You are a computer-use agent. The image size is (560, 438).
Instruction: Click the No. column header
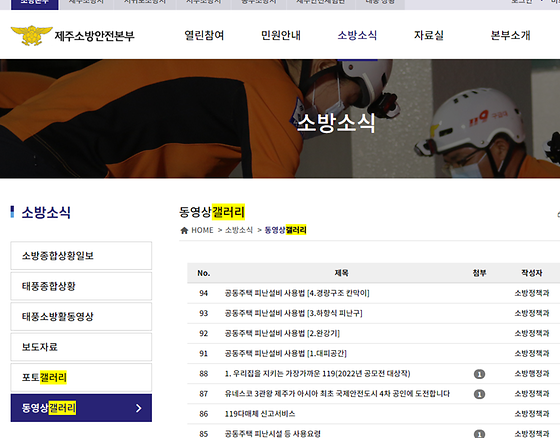tap(204, 273)
